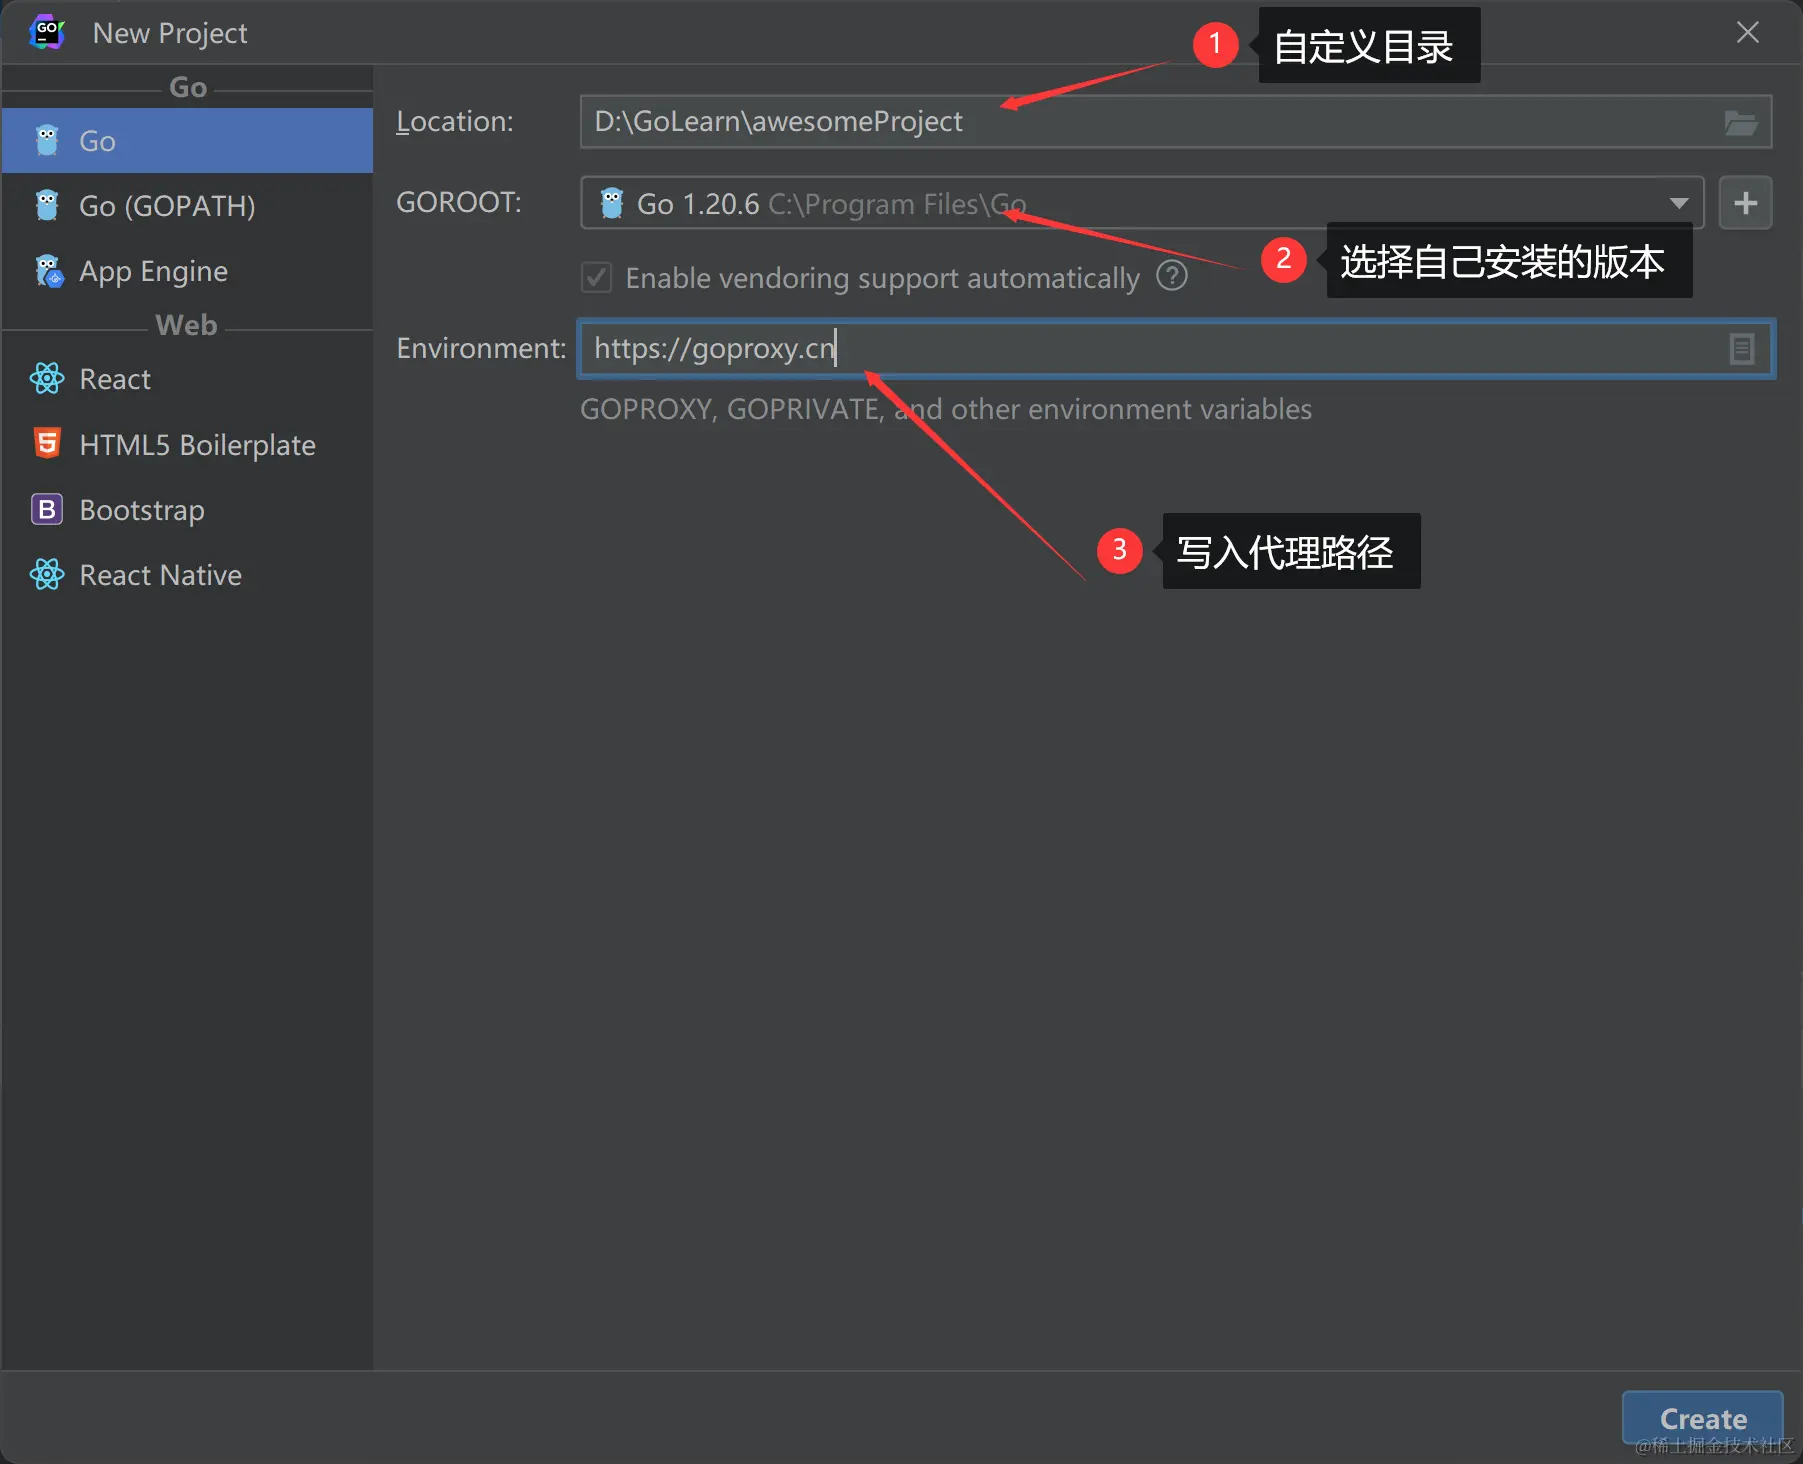The width and height of the screenshot is (1803, 1464).
Task: Click the App Engine icon
Action: (48, 271)
